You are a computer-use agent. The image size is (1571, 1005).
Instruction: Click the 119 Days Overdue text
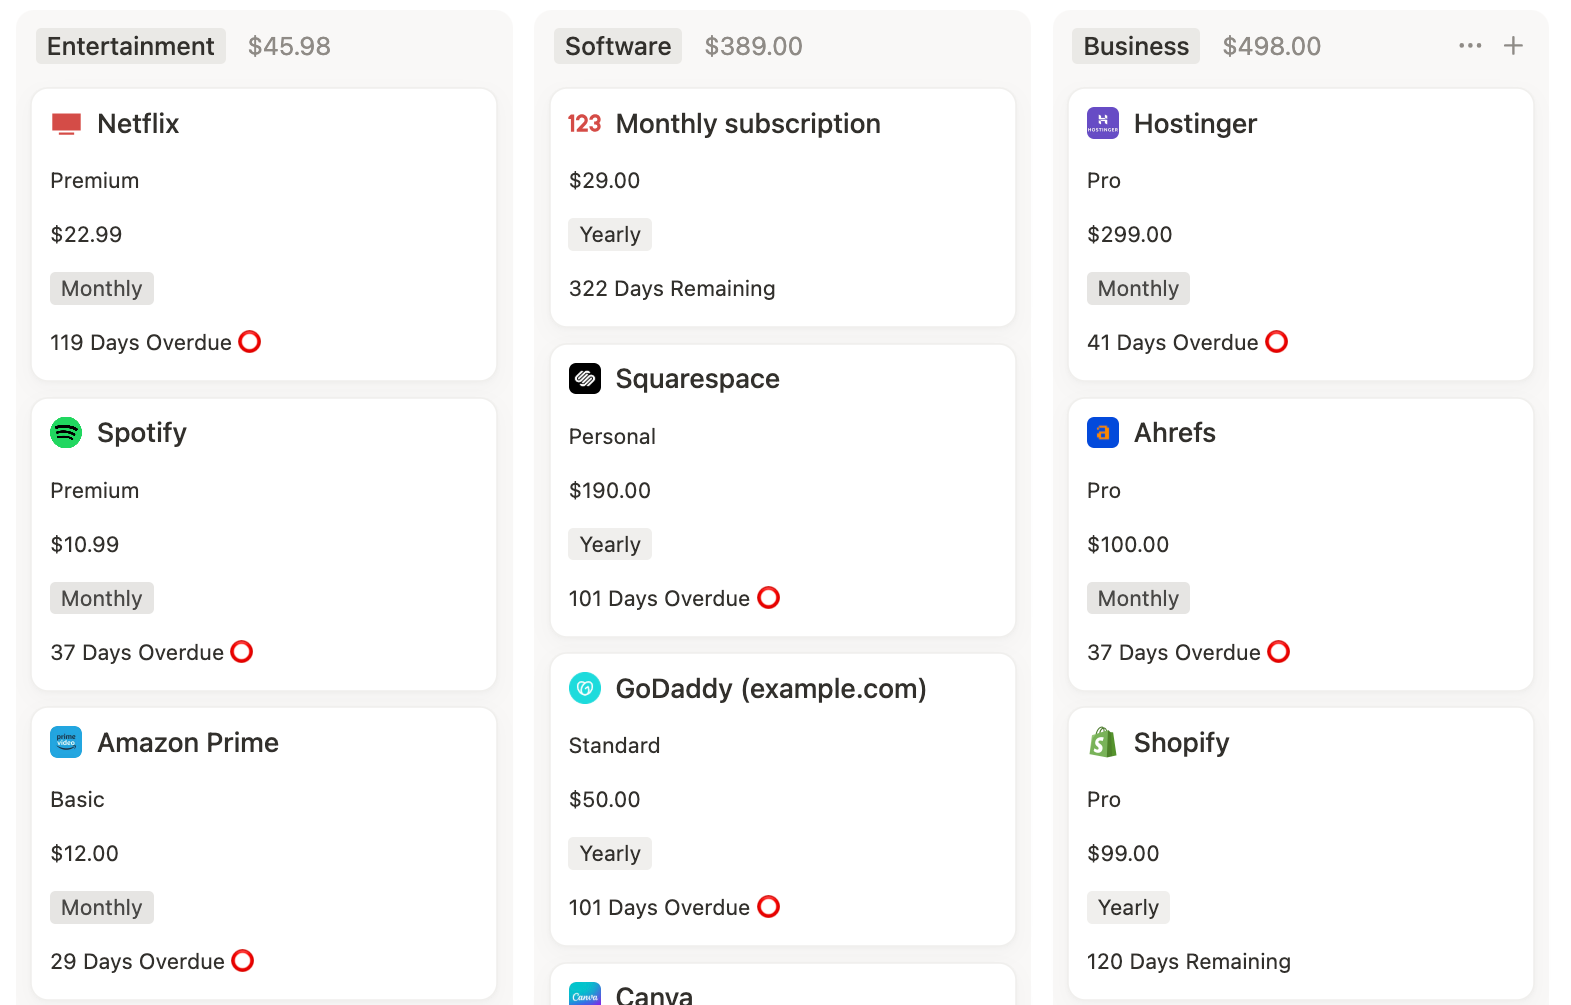click(x=141, y=343)
